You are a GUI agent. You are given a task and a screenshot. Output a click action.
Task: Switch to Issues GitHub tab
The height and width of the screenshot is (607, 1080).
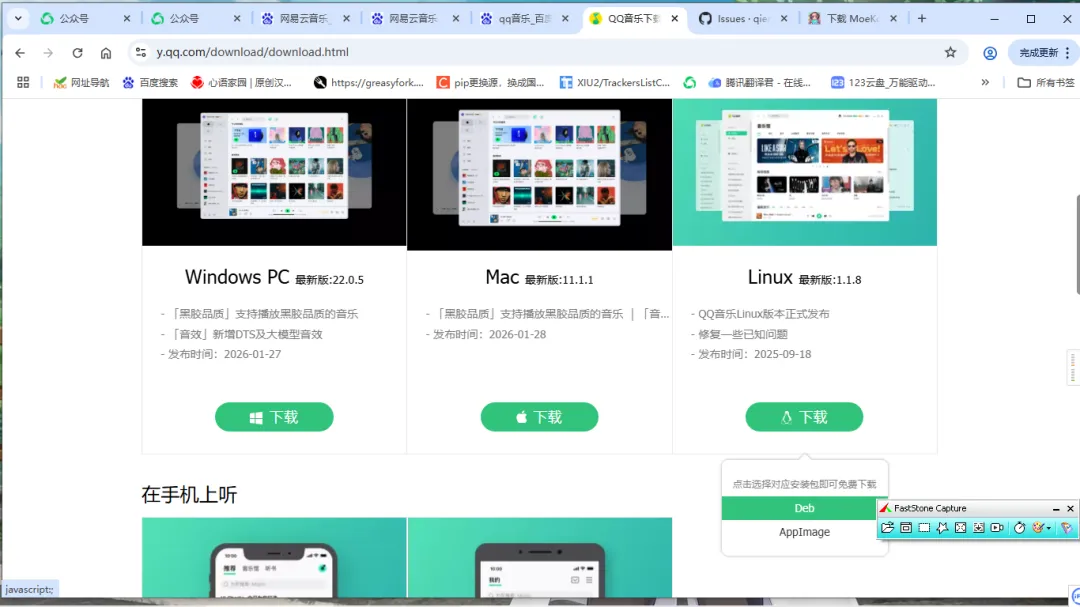[x=742, y=19]
